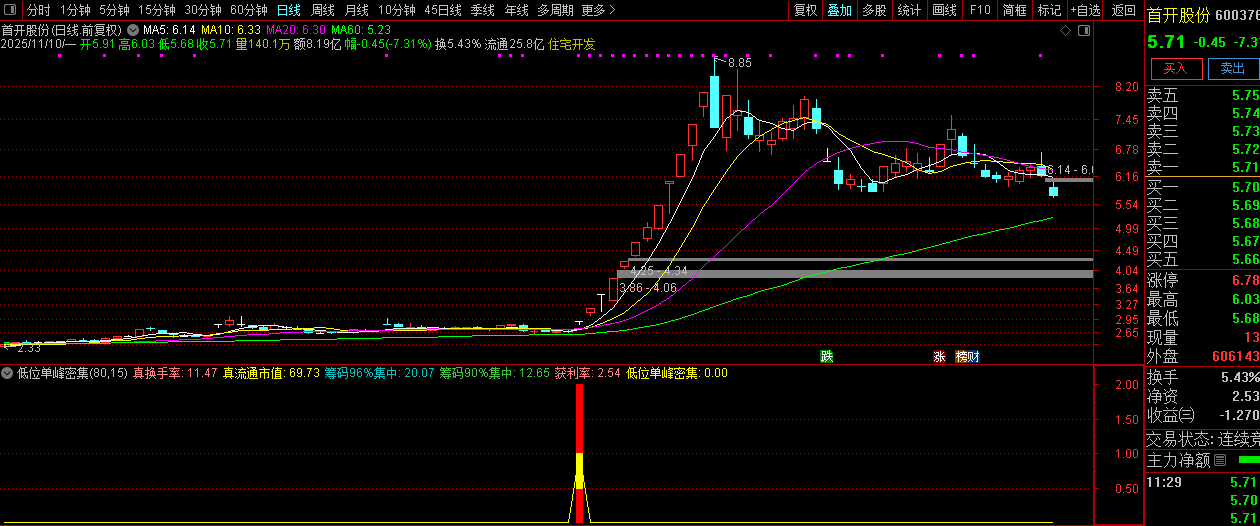Click the 交易状态 status row

coord(1202,439)
